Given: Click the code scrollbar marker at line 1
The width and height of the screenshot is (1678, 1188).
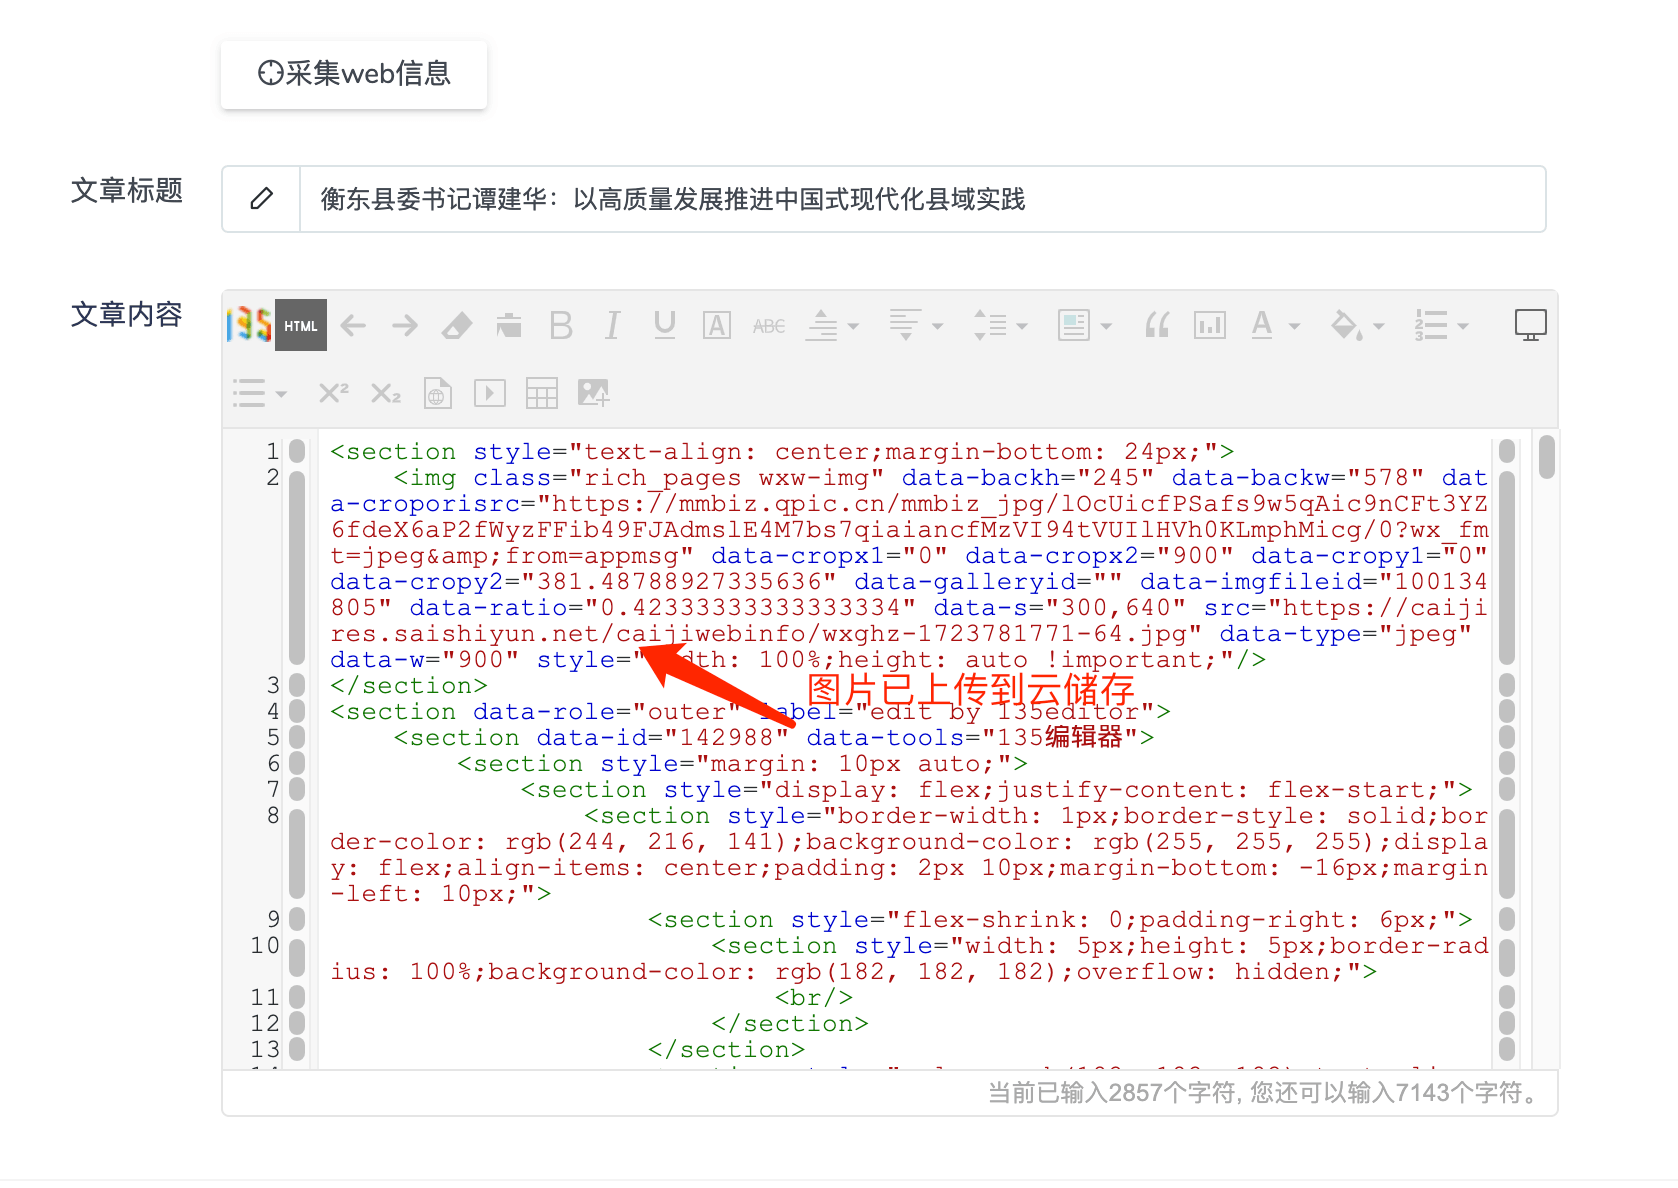Looking at the screenshot, I should pos(1507,452).
